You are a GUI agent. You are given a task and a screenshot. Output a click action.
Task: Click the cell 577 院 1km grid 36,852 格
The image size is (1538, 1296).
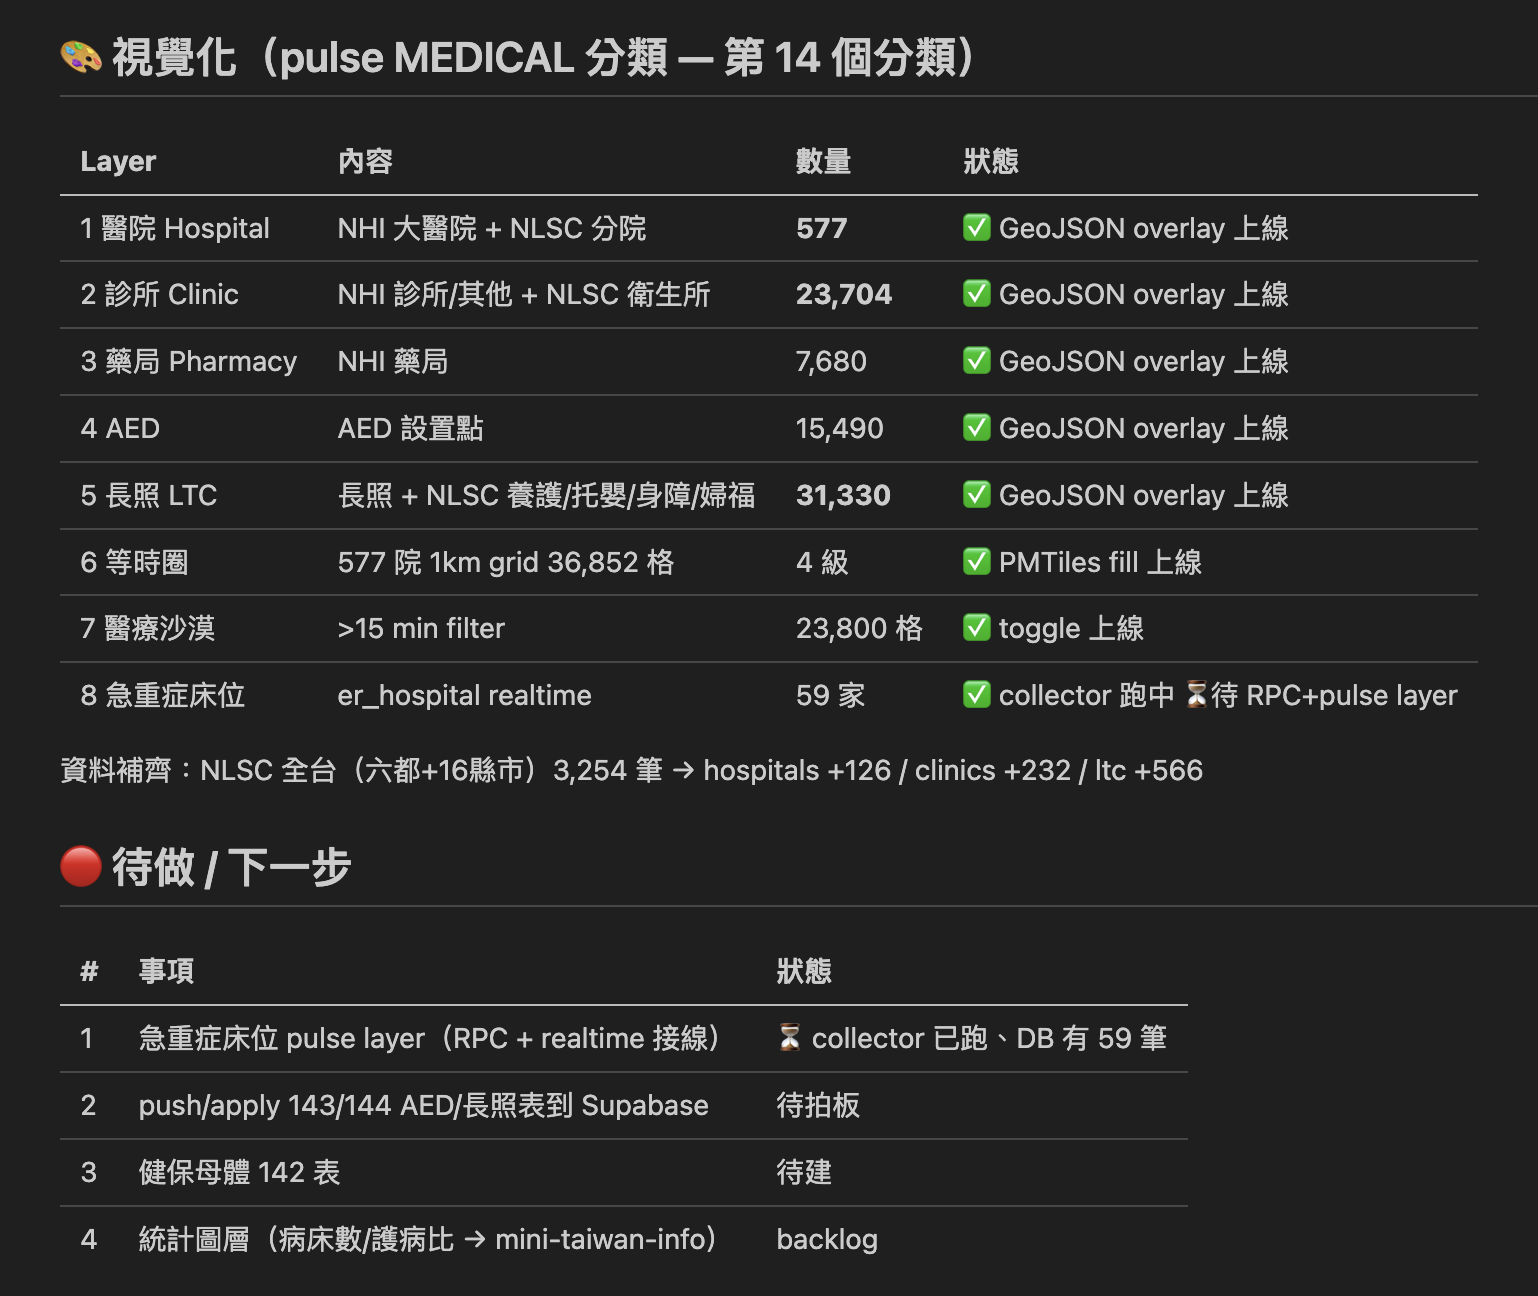click(x=506, y=562)
